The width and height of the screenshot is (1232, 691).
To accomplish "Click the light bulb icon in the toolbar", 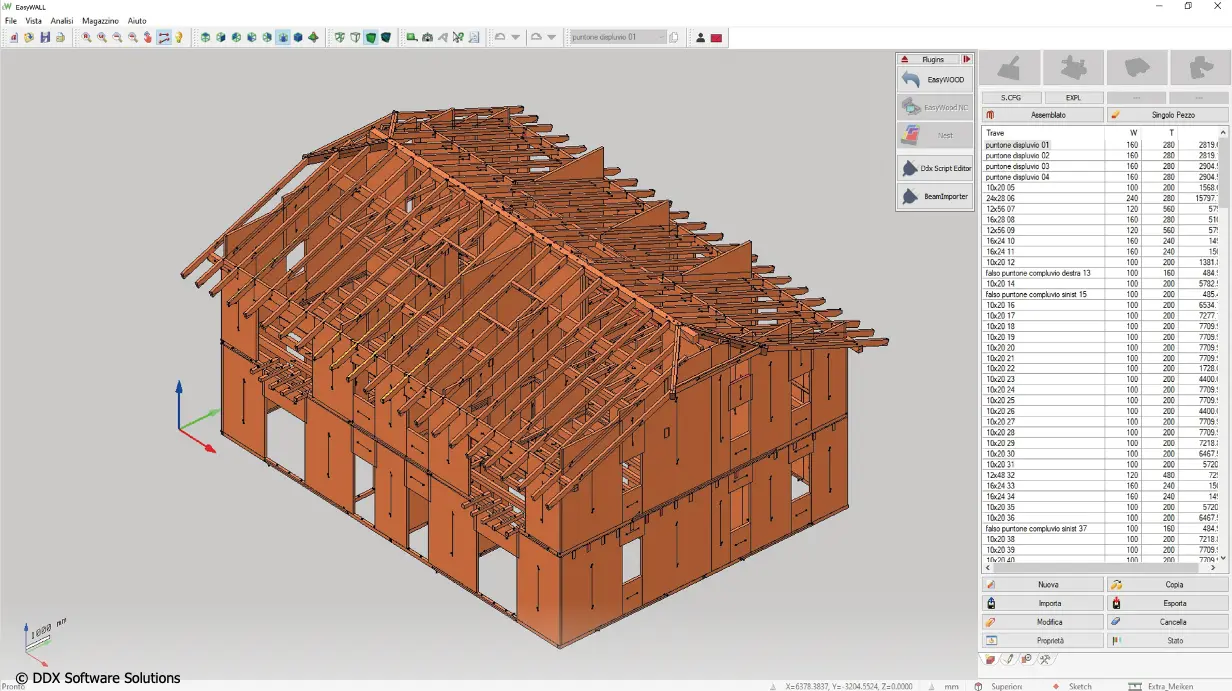I will pos(179,37).
